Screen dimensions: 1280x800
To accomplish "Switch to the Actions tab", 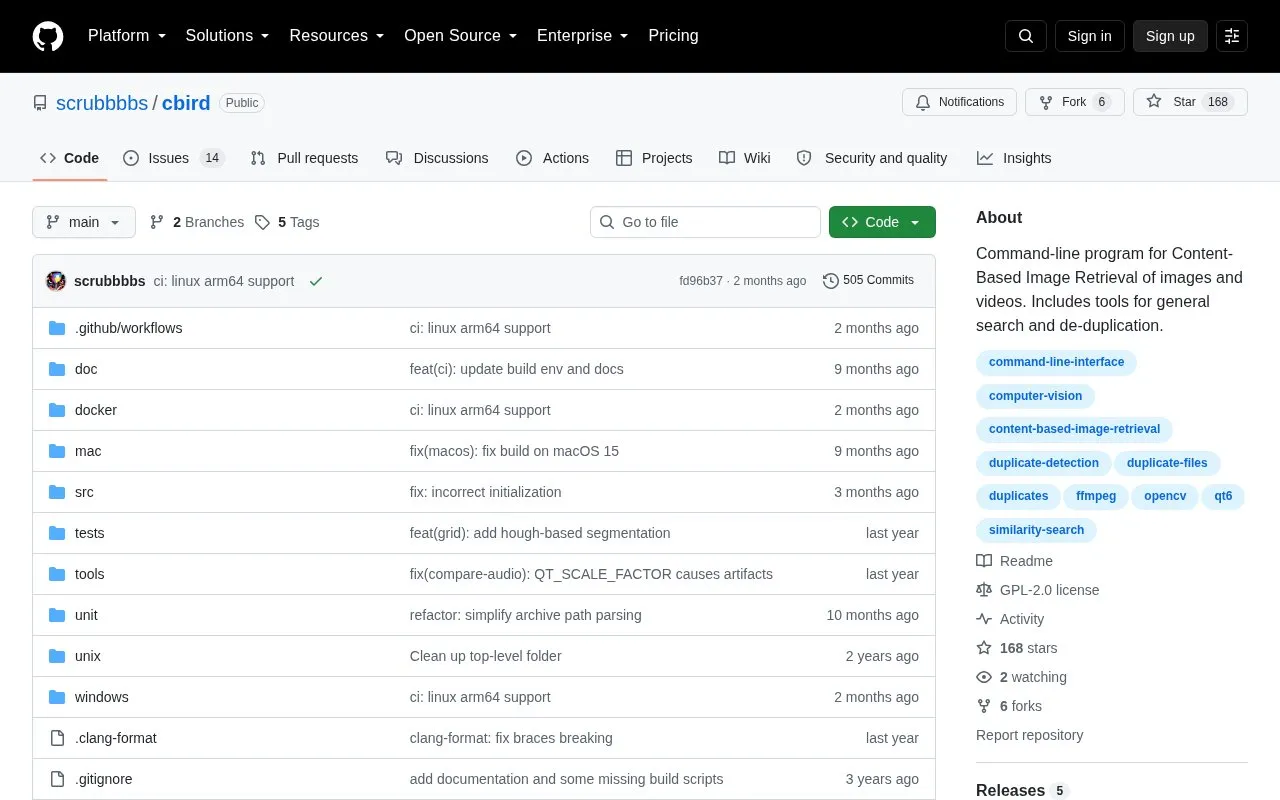I will click(x=552, y=158).
